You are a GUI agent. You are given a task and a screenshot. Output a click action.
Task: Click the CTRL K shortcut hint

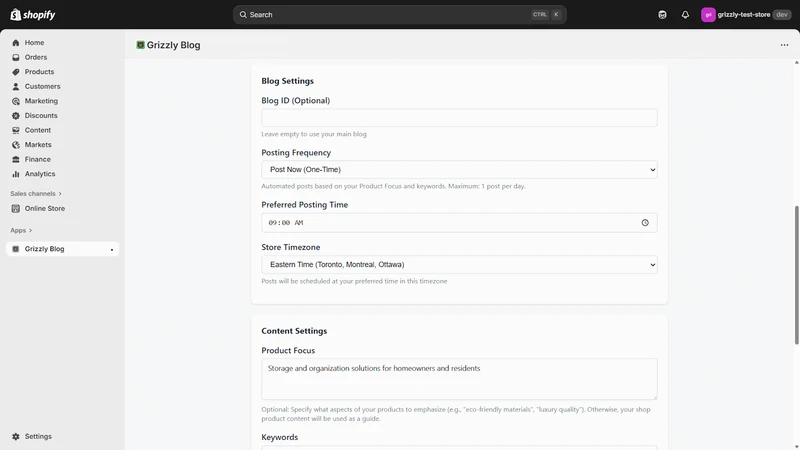point(546,15)
